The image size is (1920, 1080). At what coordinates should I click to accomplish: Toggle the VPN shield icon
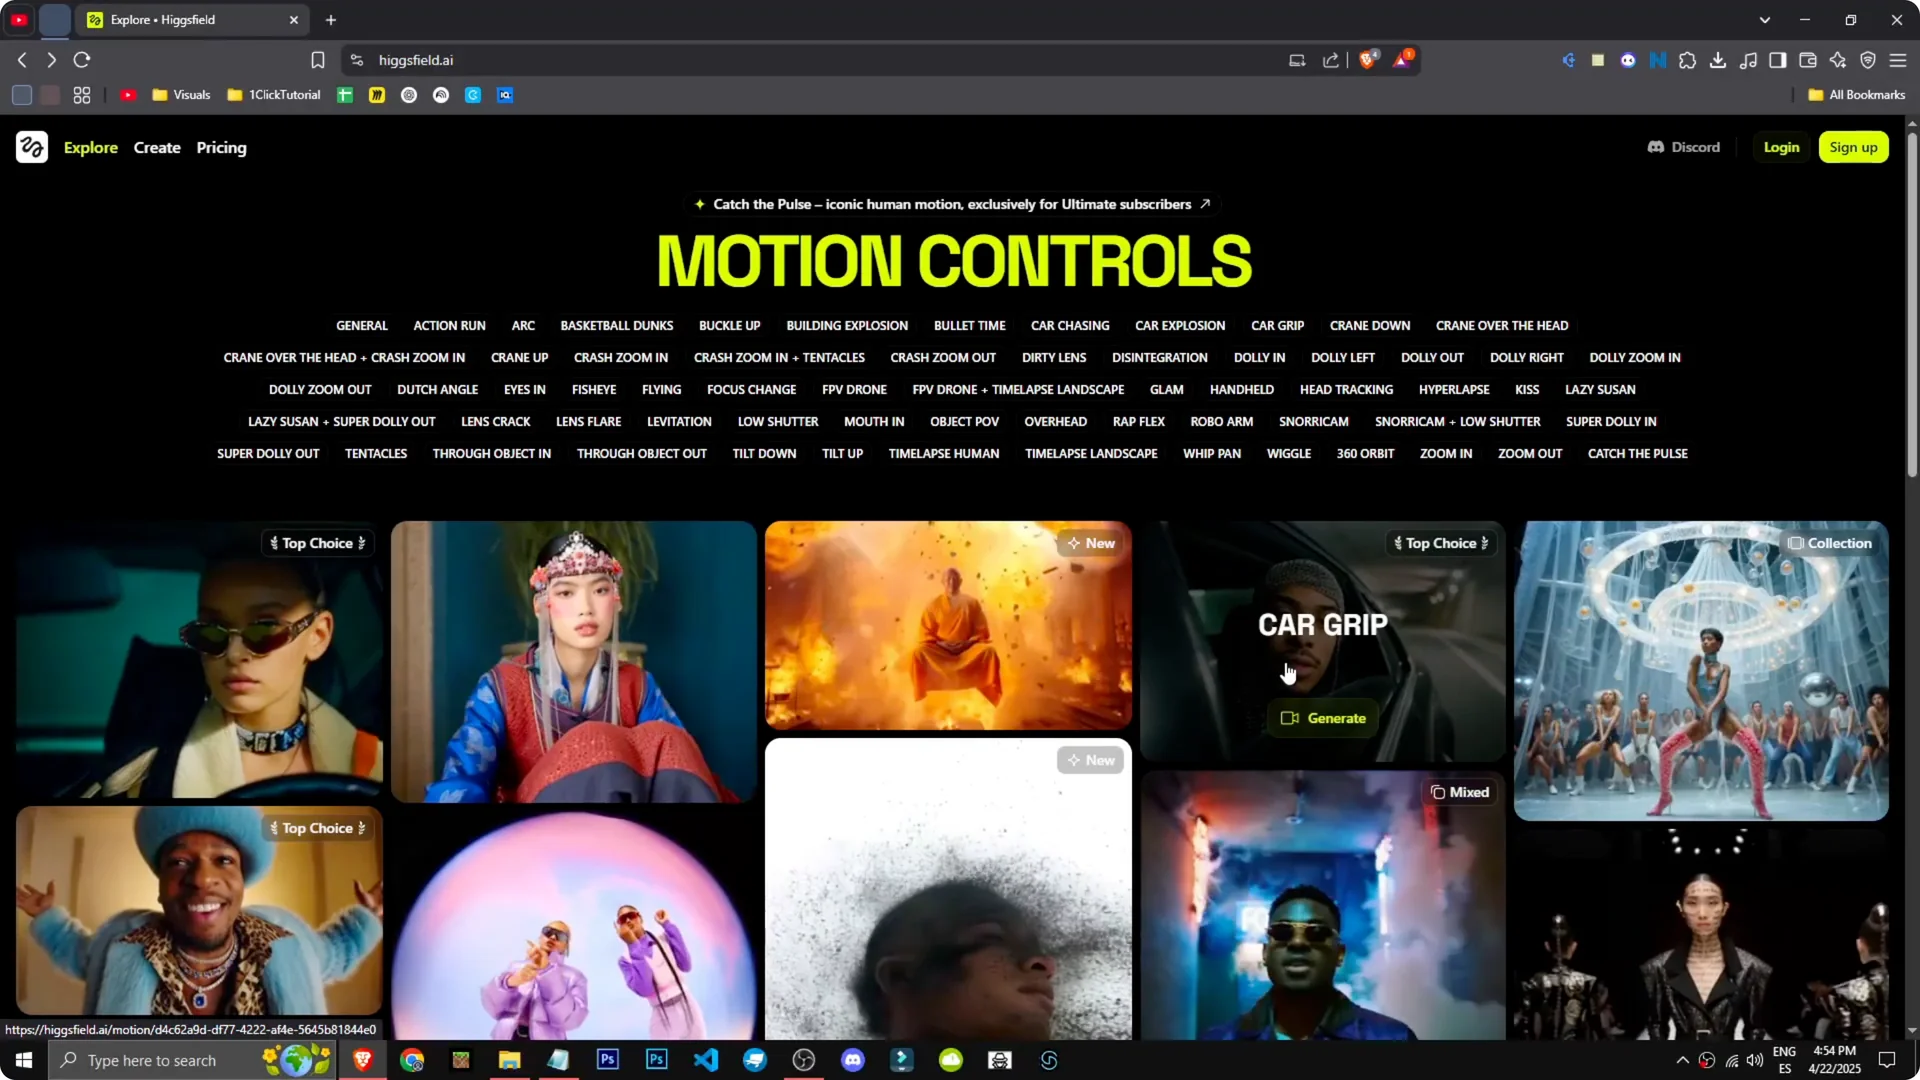click(x=1868, y=60)
